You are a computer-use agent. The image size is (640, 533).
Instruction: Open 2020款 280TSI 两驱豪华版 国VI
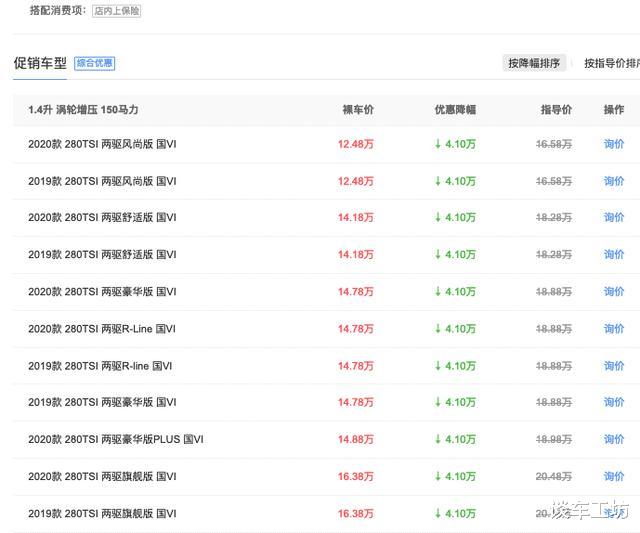[x=102, y=292]
